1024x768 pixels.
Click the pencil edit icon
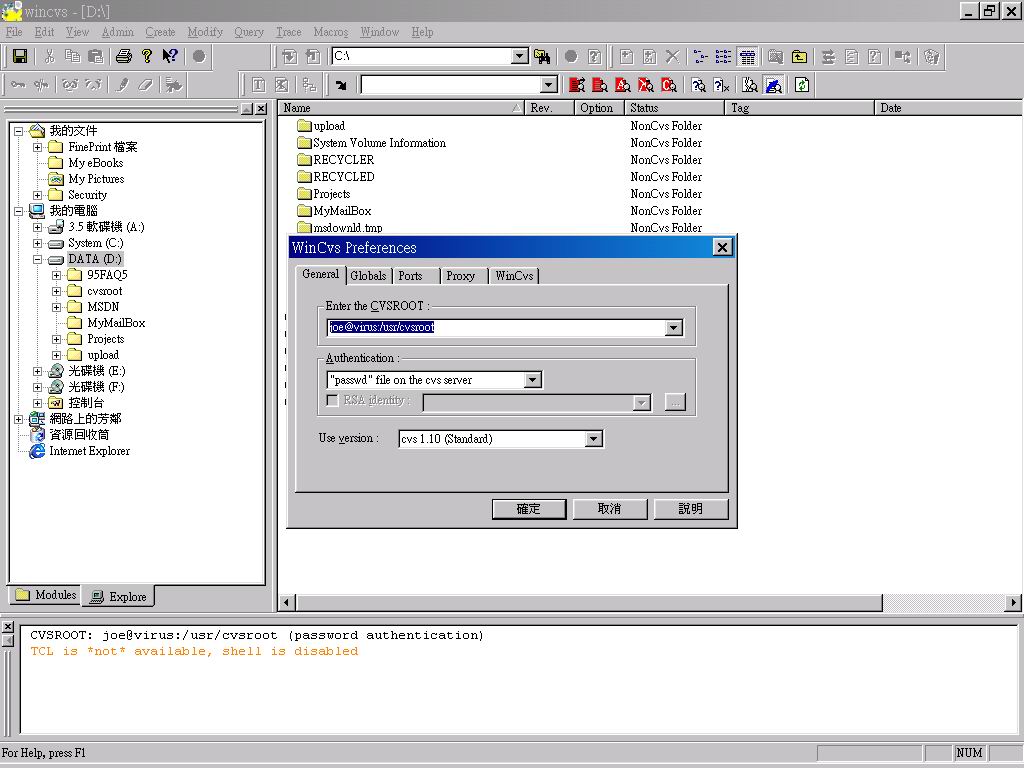pos(121,85)
